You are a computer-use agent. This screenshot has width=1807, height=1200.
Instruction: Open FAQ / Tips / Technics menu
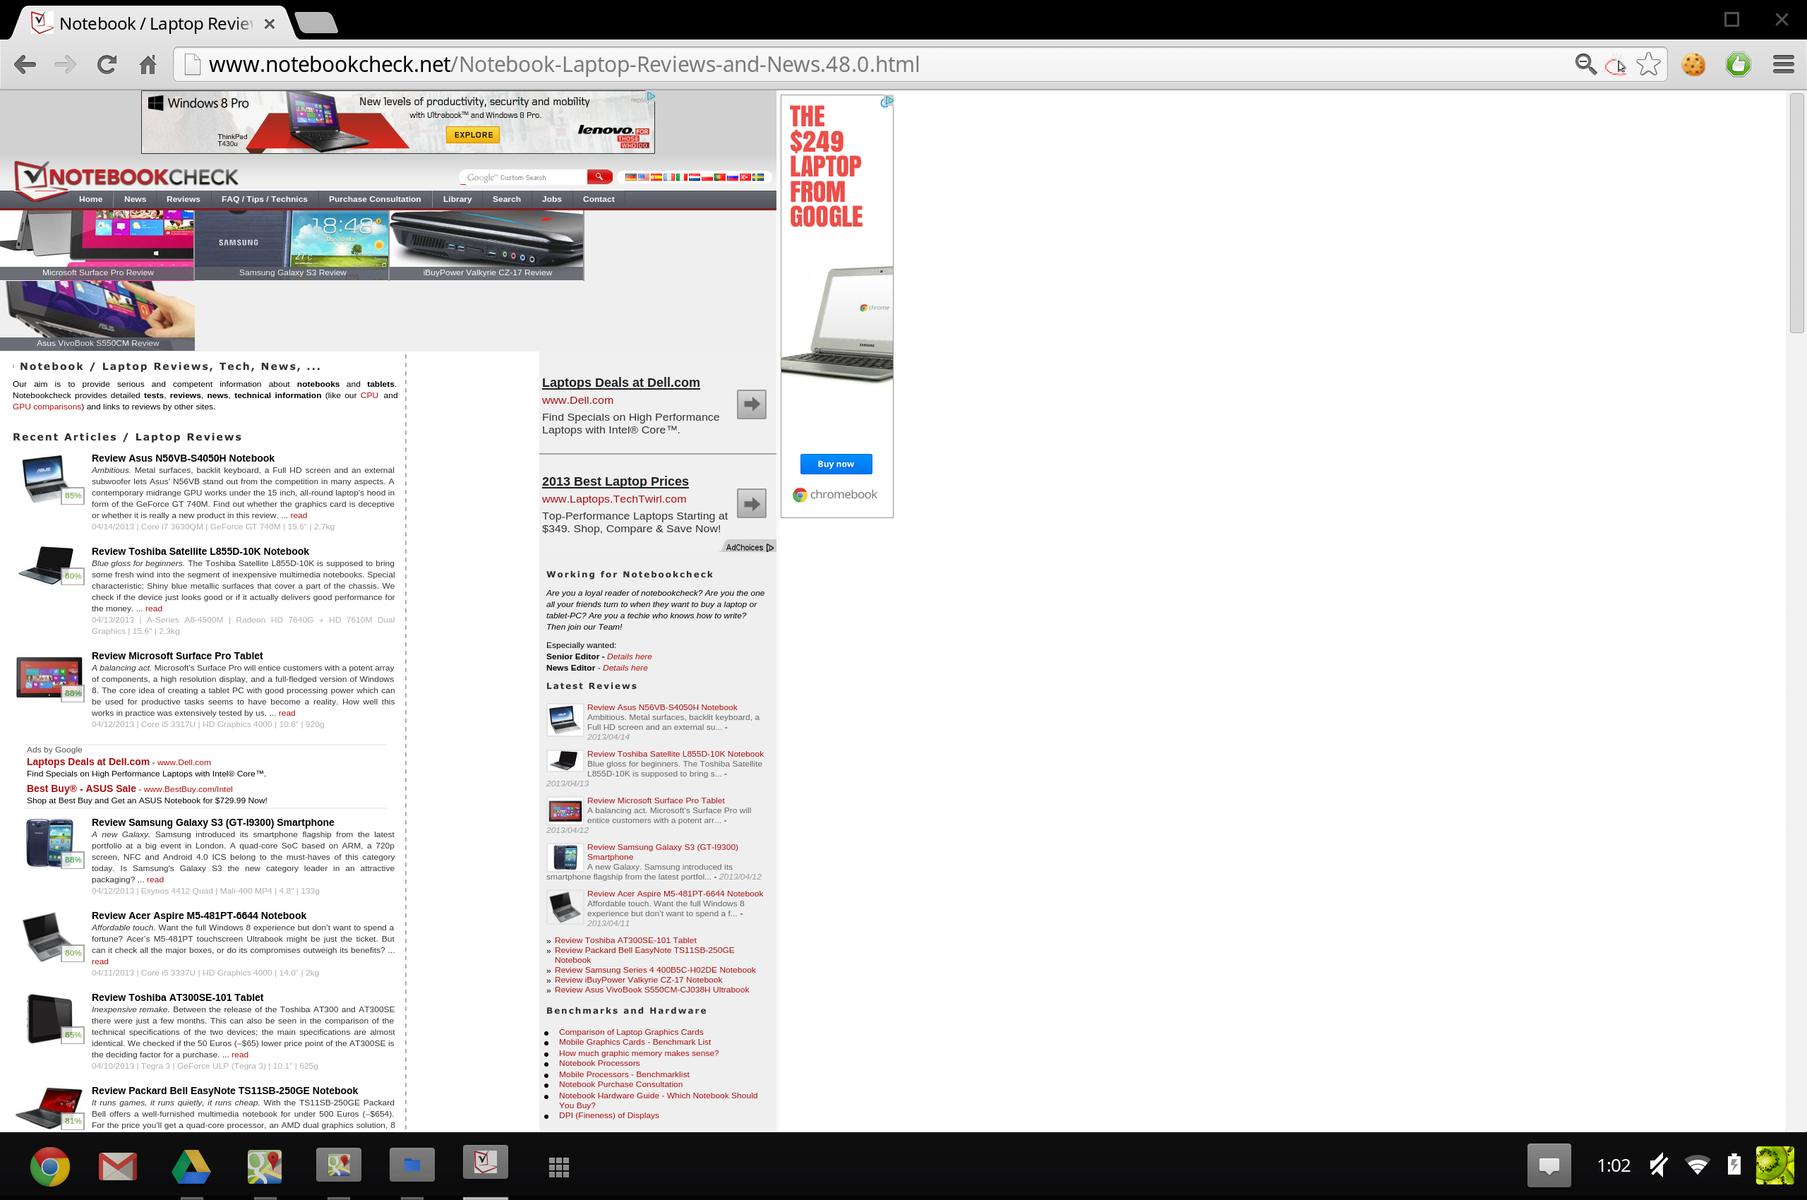tap(264, 200)
